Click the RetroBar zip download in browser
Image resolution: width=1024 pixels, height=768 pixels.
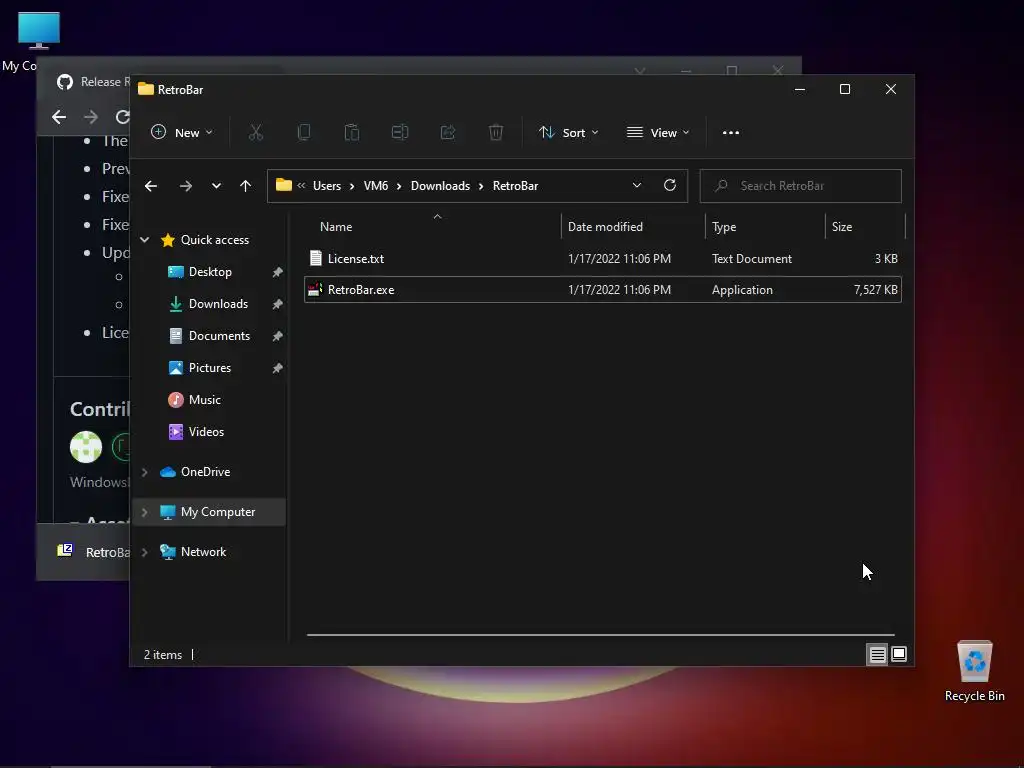point(92,552)
